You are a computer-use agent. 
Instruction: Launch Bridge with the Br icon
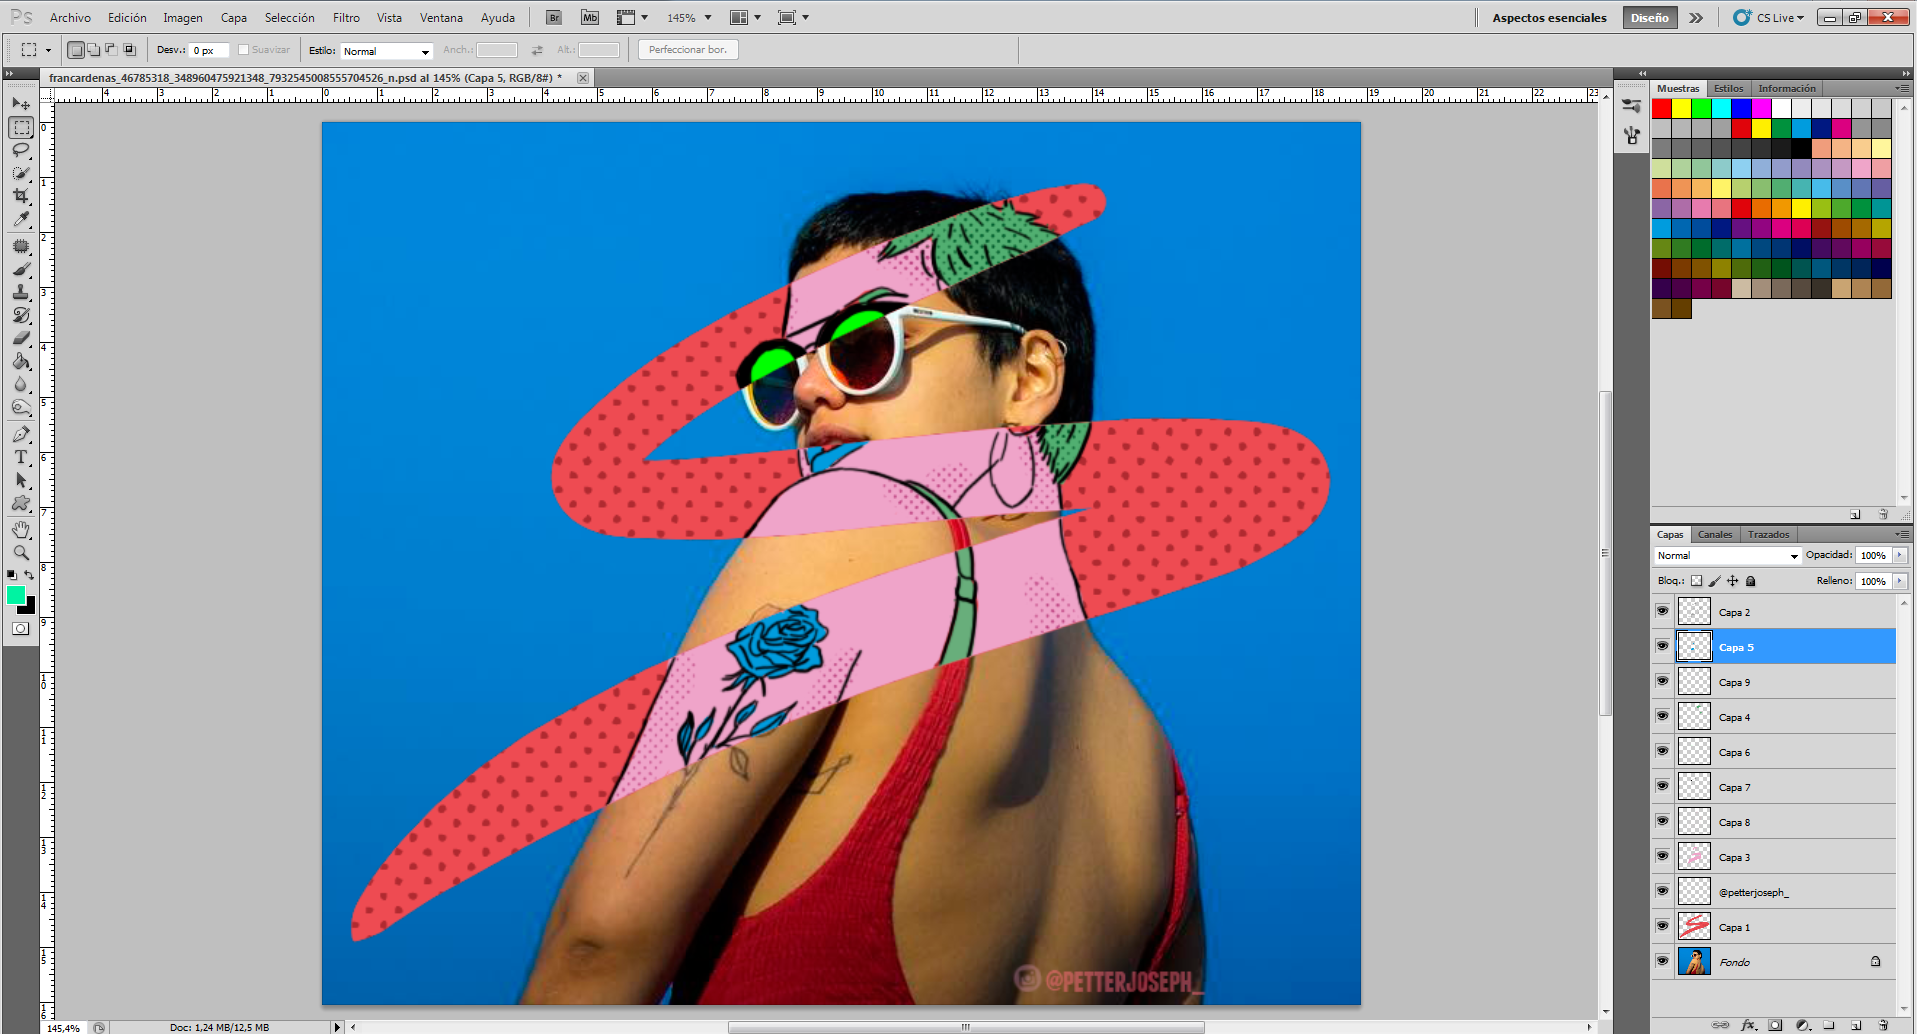click(x=554, y=18)
